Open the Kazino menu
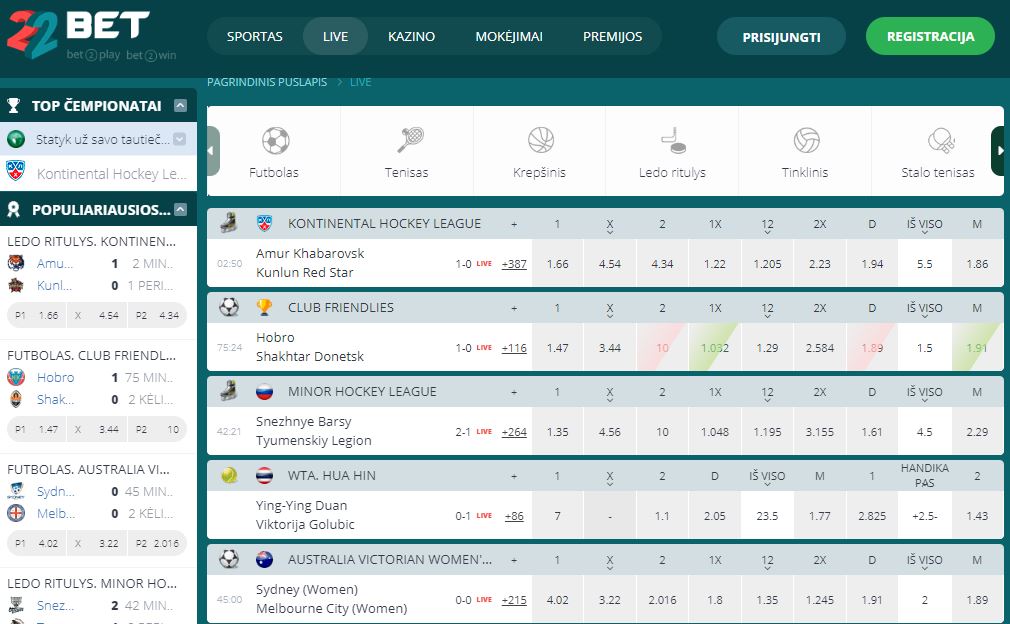This screenshot has width=1010, height=624. [411, 36]
